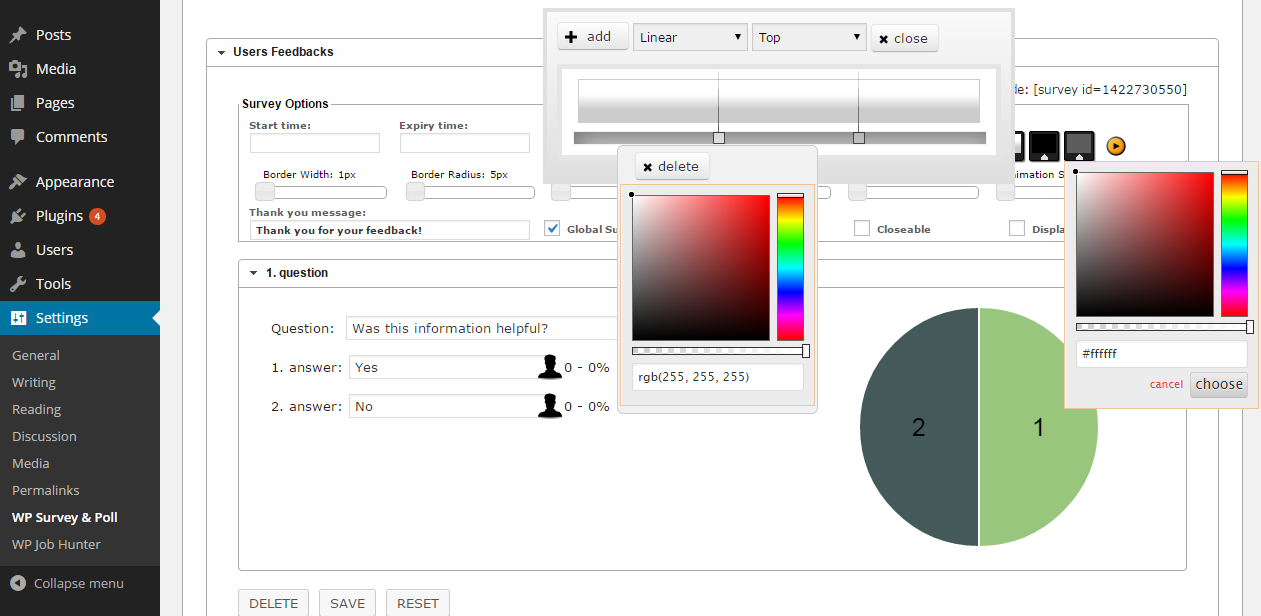Click the opacity slider in gradient picker
The image size is (1261, 616).
(x=720, y=351)
